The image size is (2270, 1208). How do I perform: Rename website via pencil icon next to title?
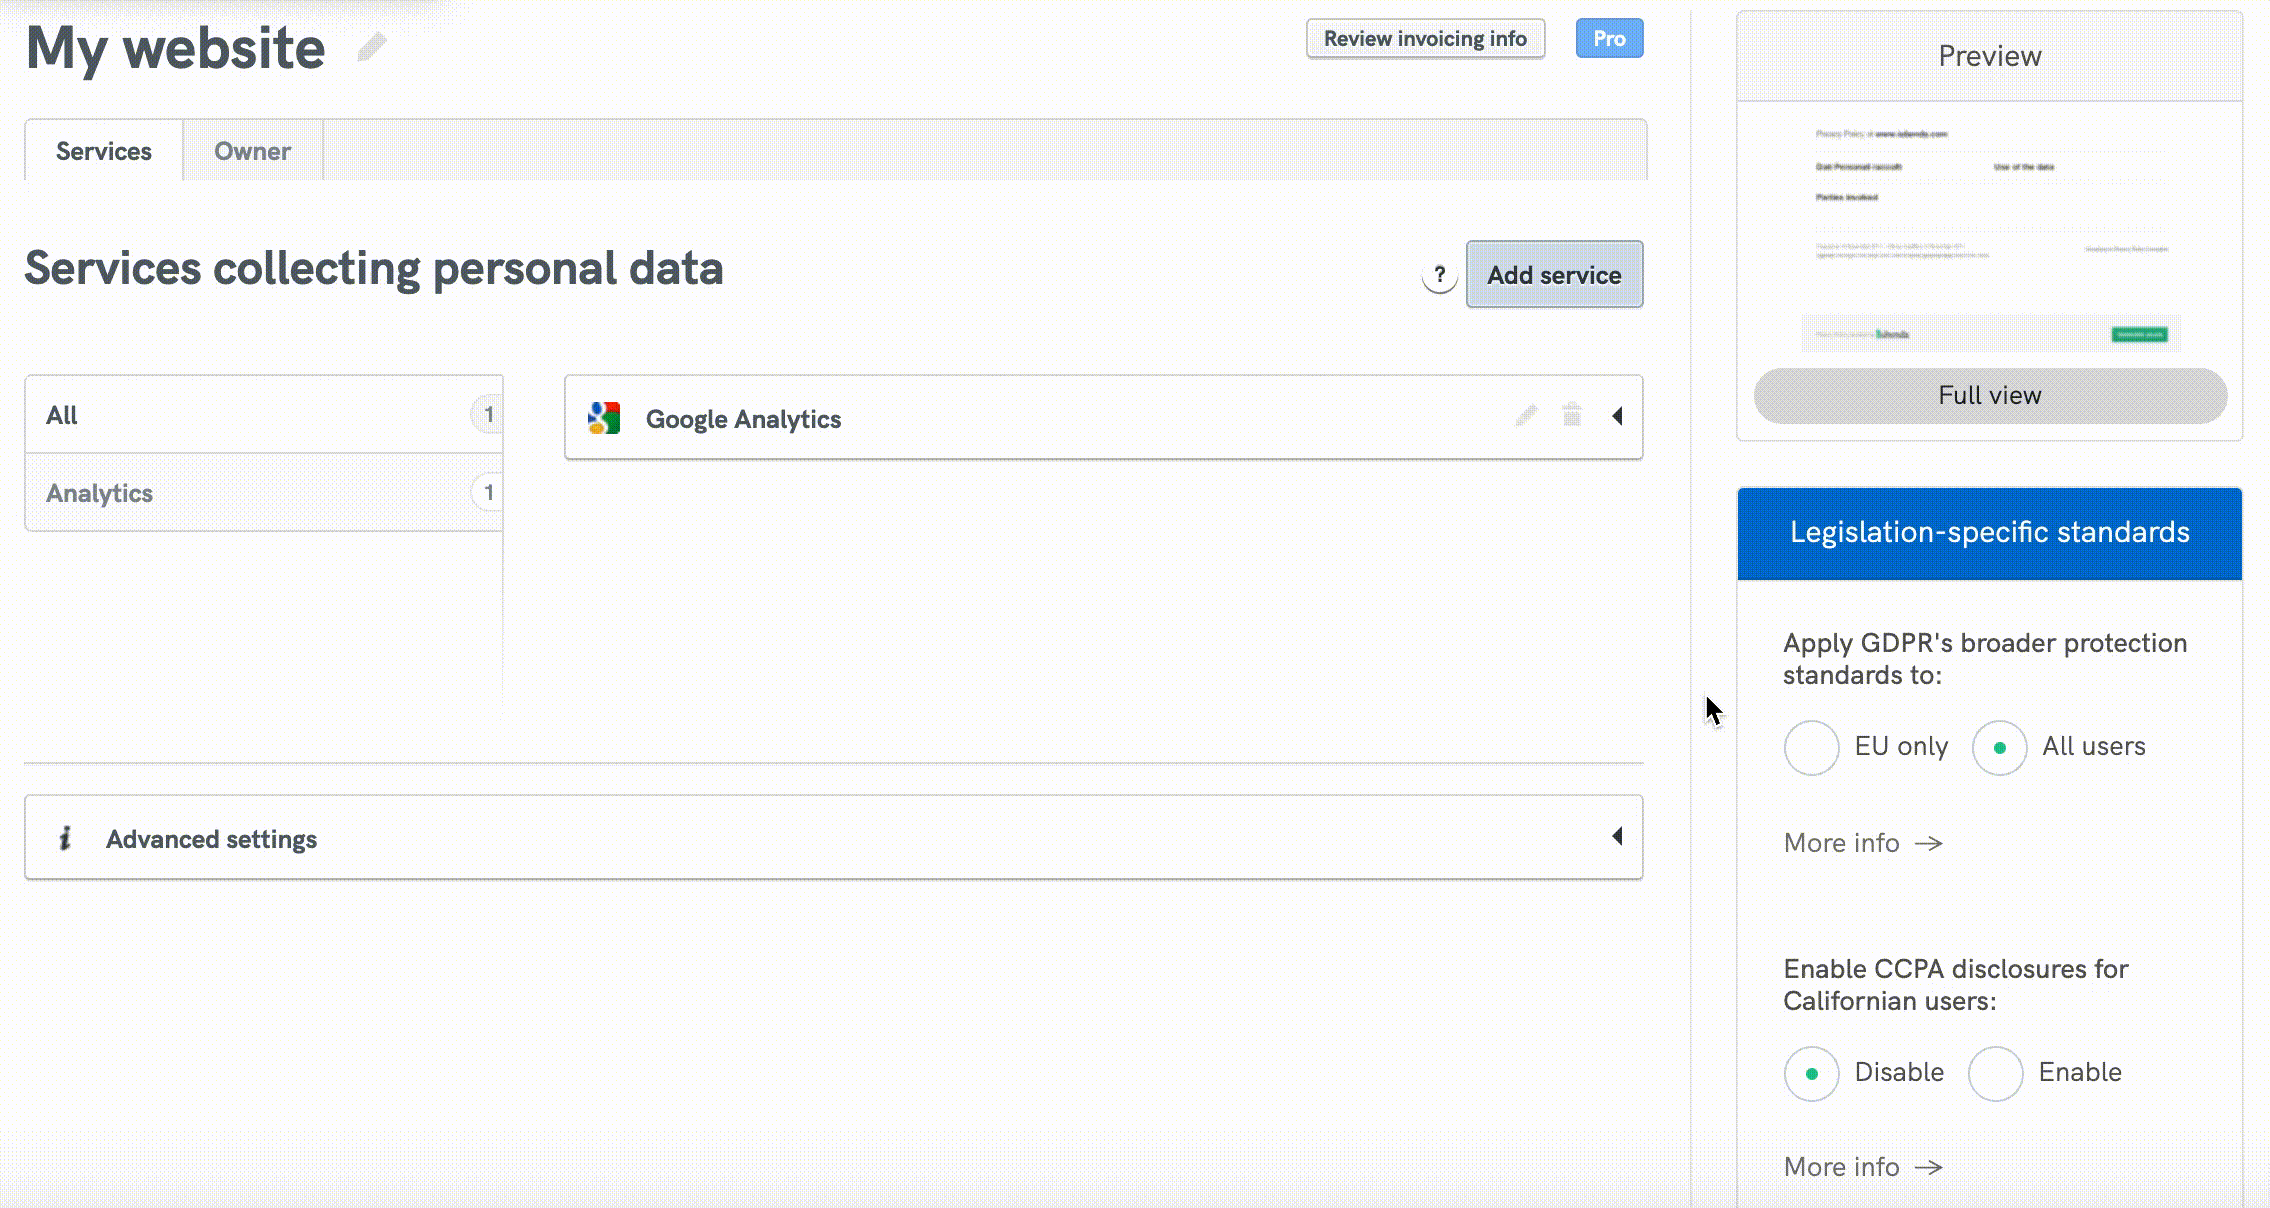click(x=370, y=46)
